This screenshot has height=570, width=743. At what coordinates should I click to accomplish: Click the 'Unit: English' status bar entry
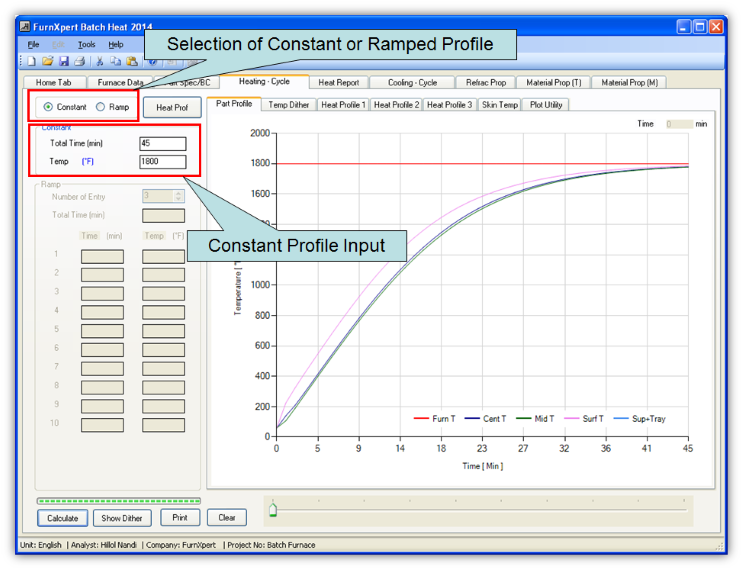[x=41, y=545]
